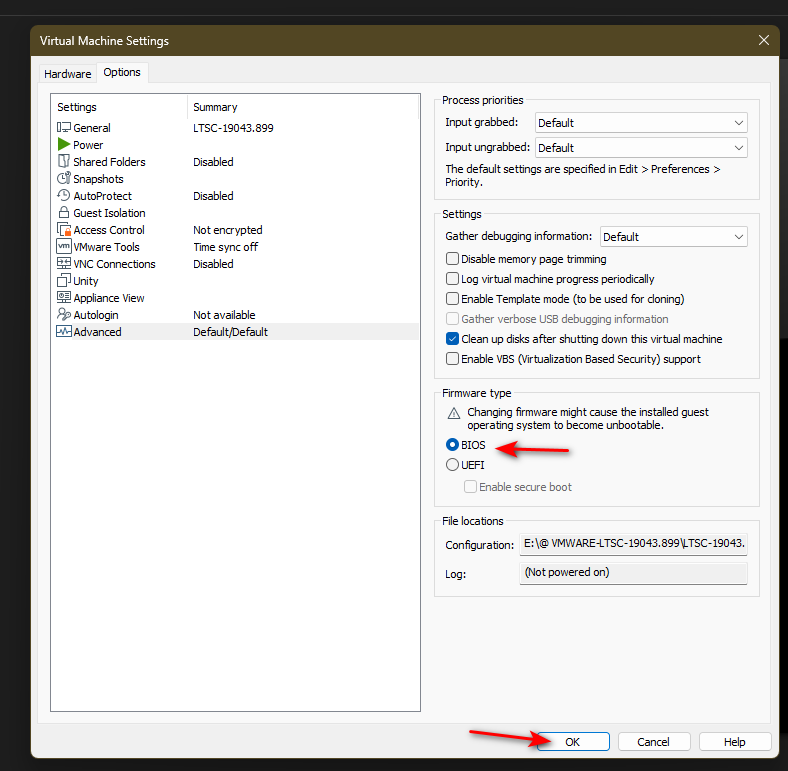788x771 pixels.
Task: Select the VNC Connections icon
Action: [x=64, y=263]
